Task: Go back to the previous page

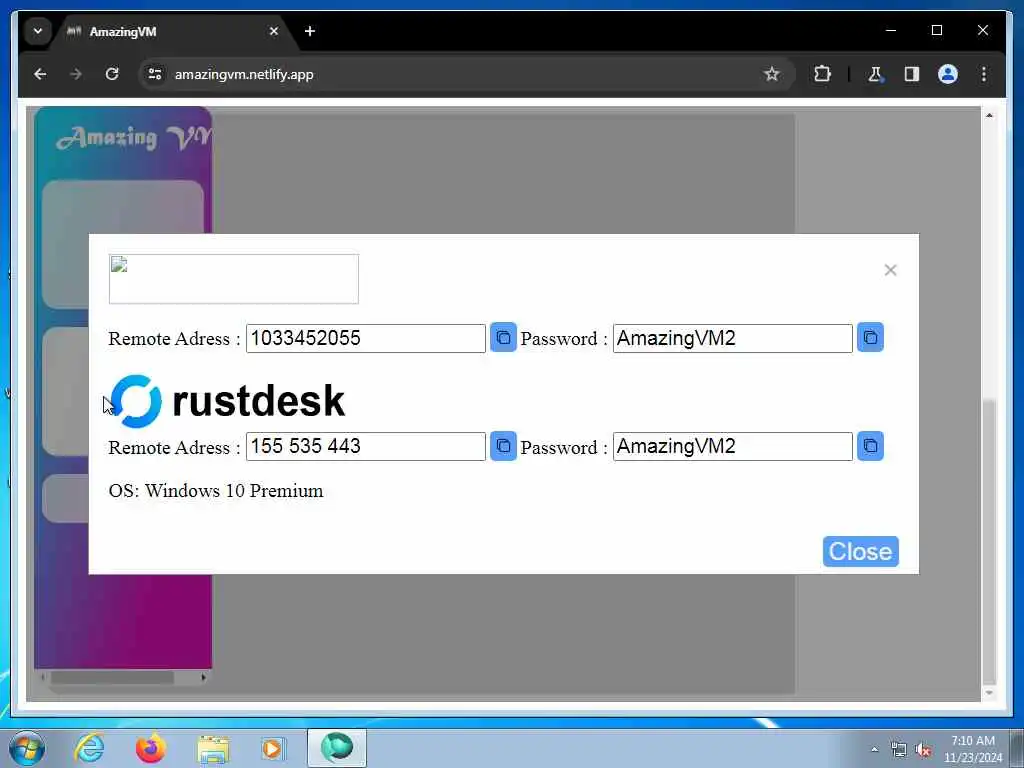Action: (40, 74)
